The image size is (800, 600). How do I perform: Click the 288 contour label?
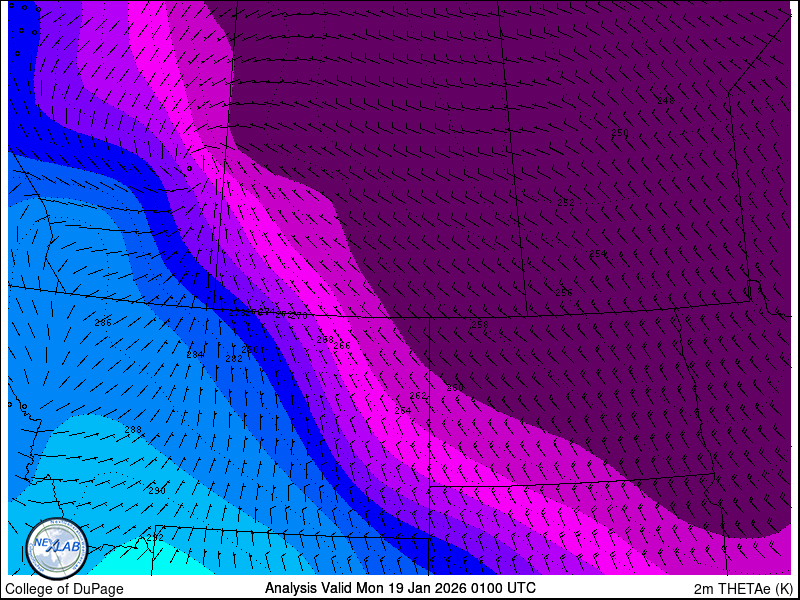click(133, 430)
